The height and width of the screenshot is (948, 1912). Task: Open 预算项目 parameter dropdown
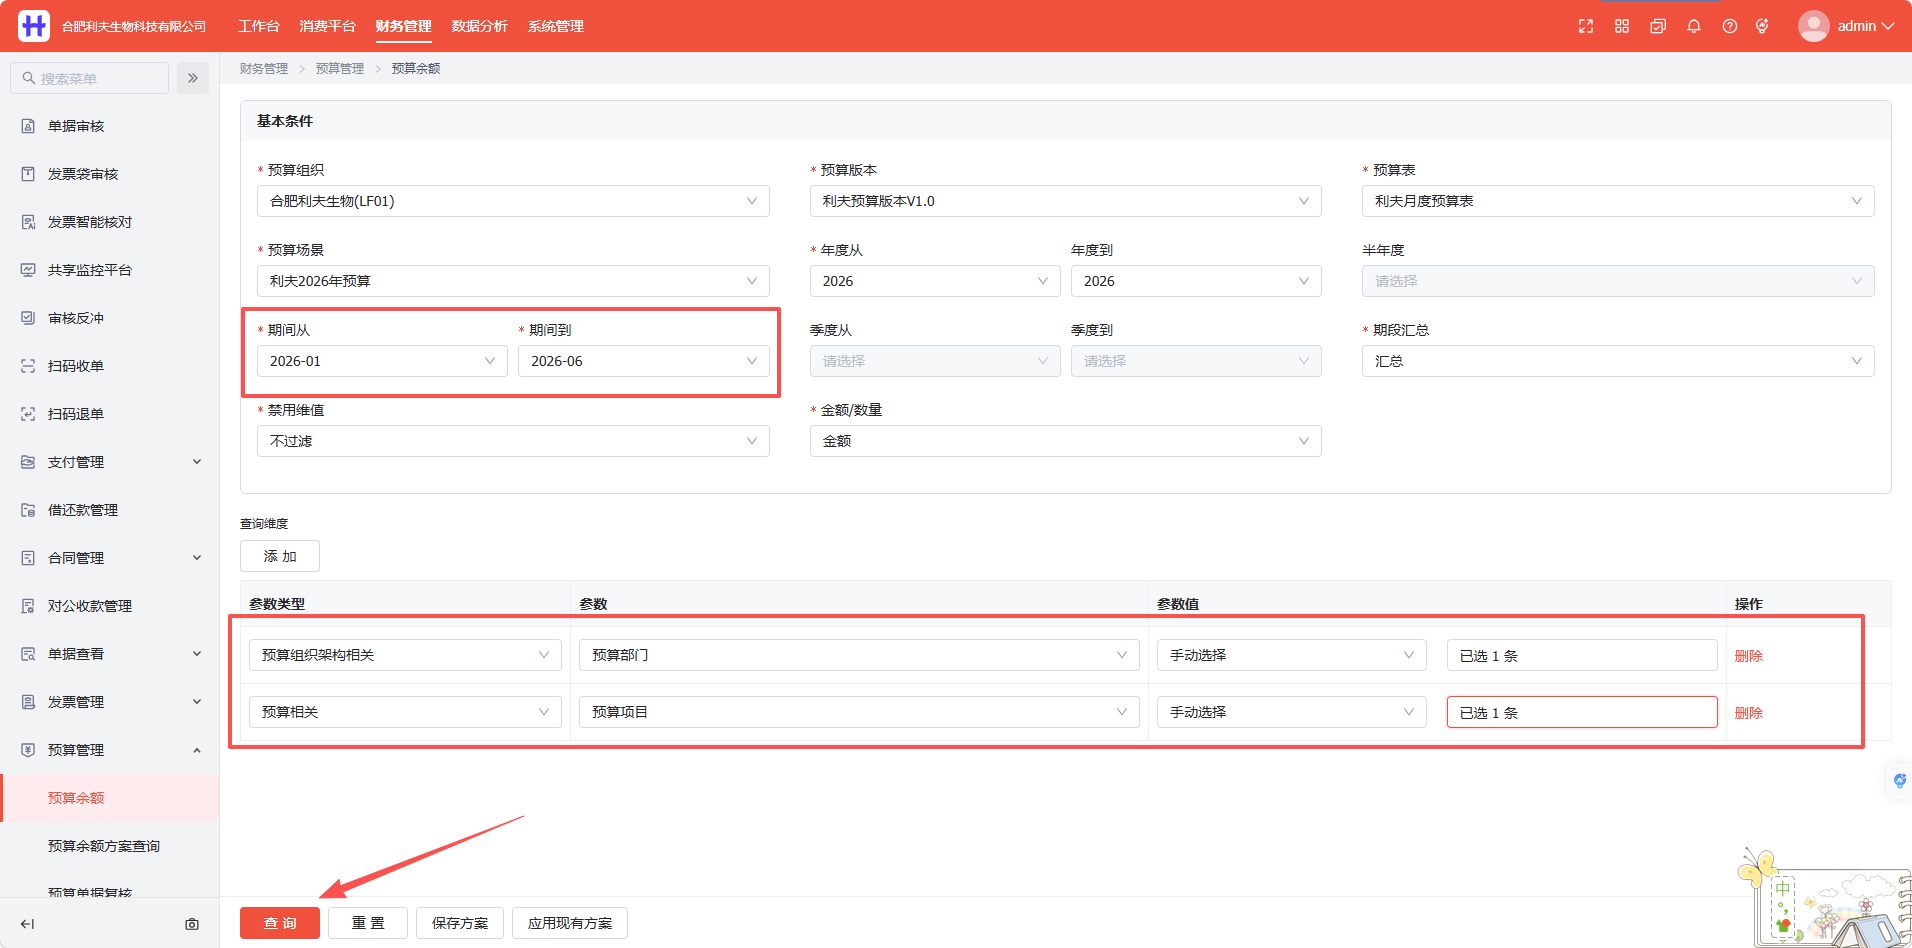point(859,712)
